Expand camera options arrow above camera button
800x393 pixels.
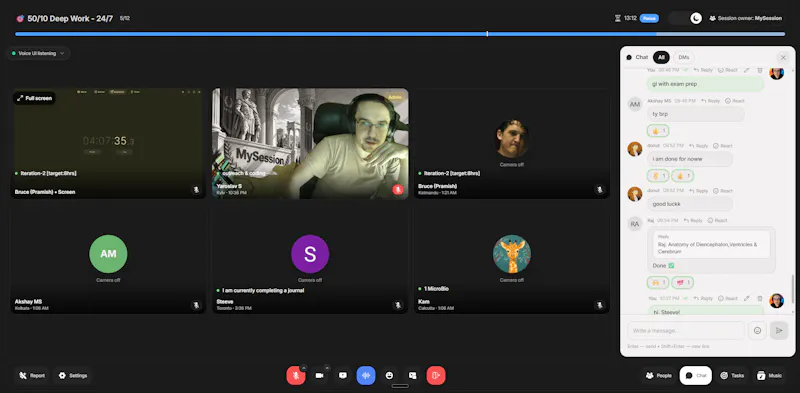(327, 367)
